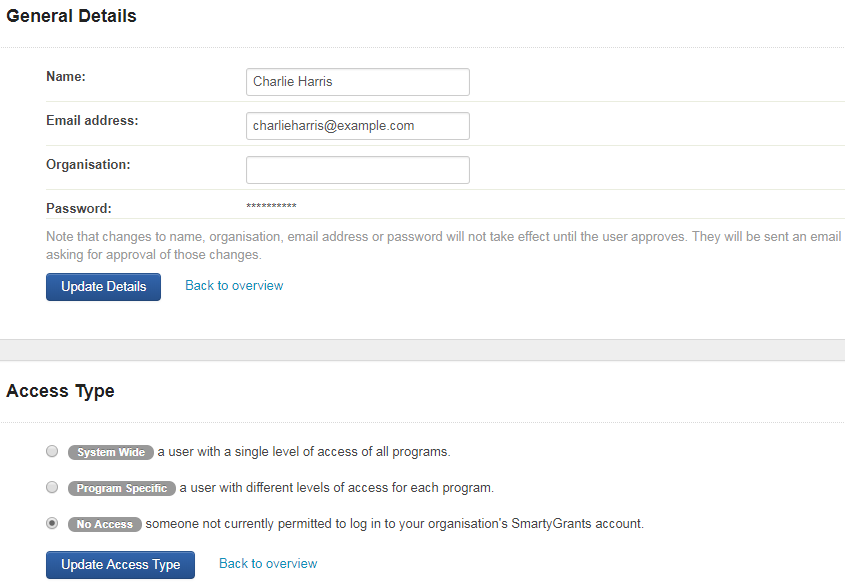Click the empty Organisation field
This screenshot has height=585, width=845.
357,170
